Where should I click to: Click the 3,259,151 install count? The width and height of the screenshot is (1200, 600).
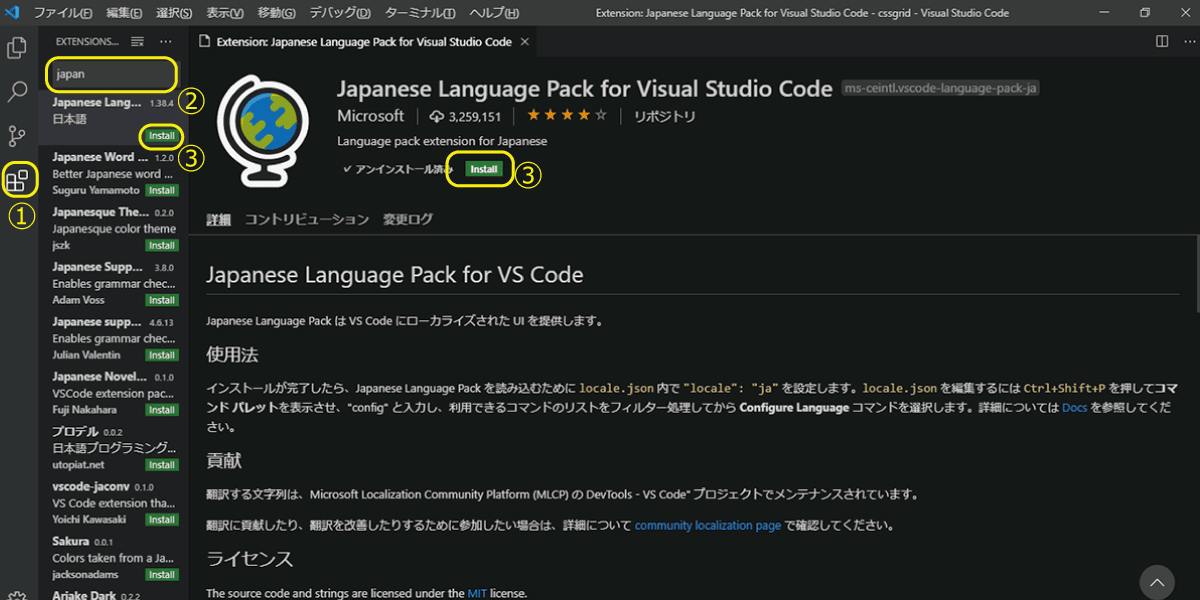coord(465,116)
